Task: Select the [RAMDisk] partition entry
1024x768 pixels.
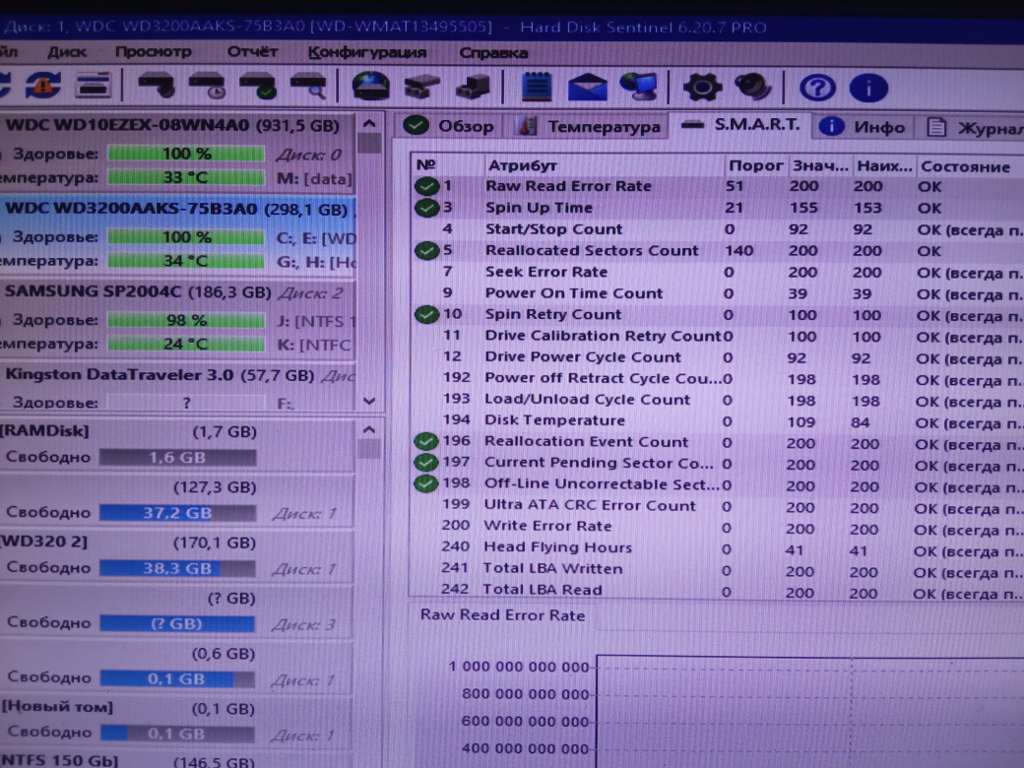Action: pyautogui.click(x=178, y=445)
